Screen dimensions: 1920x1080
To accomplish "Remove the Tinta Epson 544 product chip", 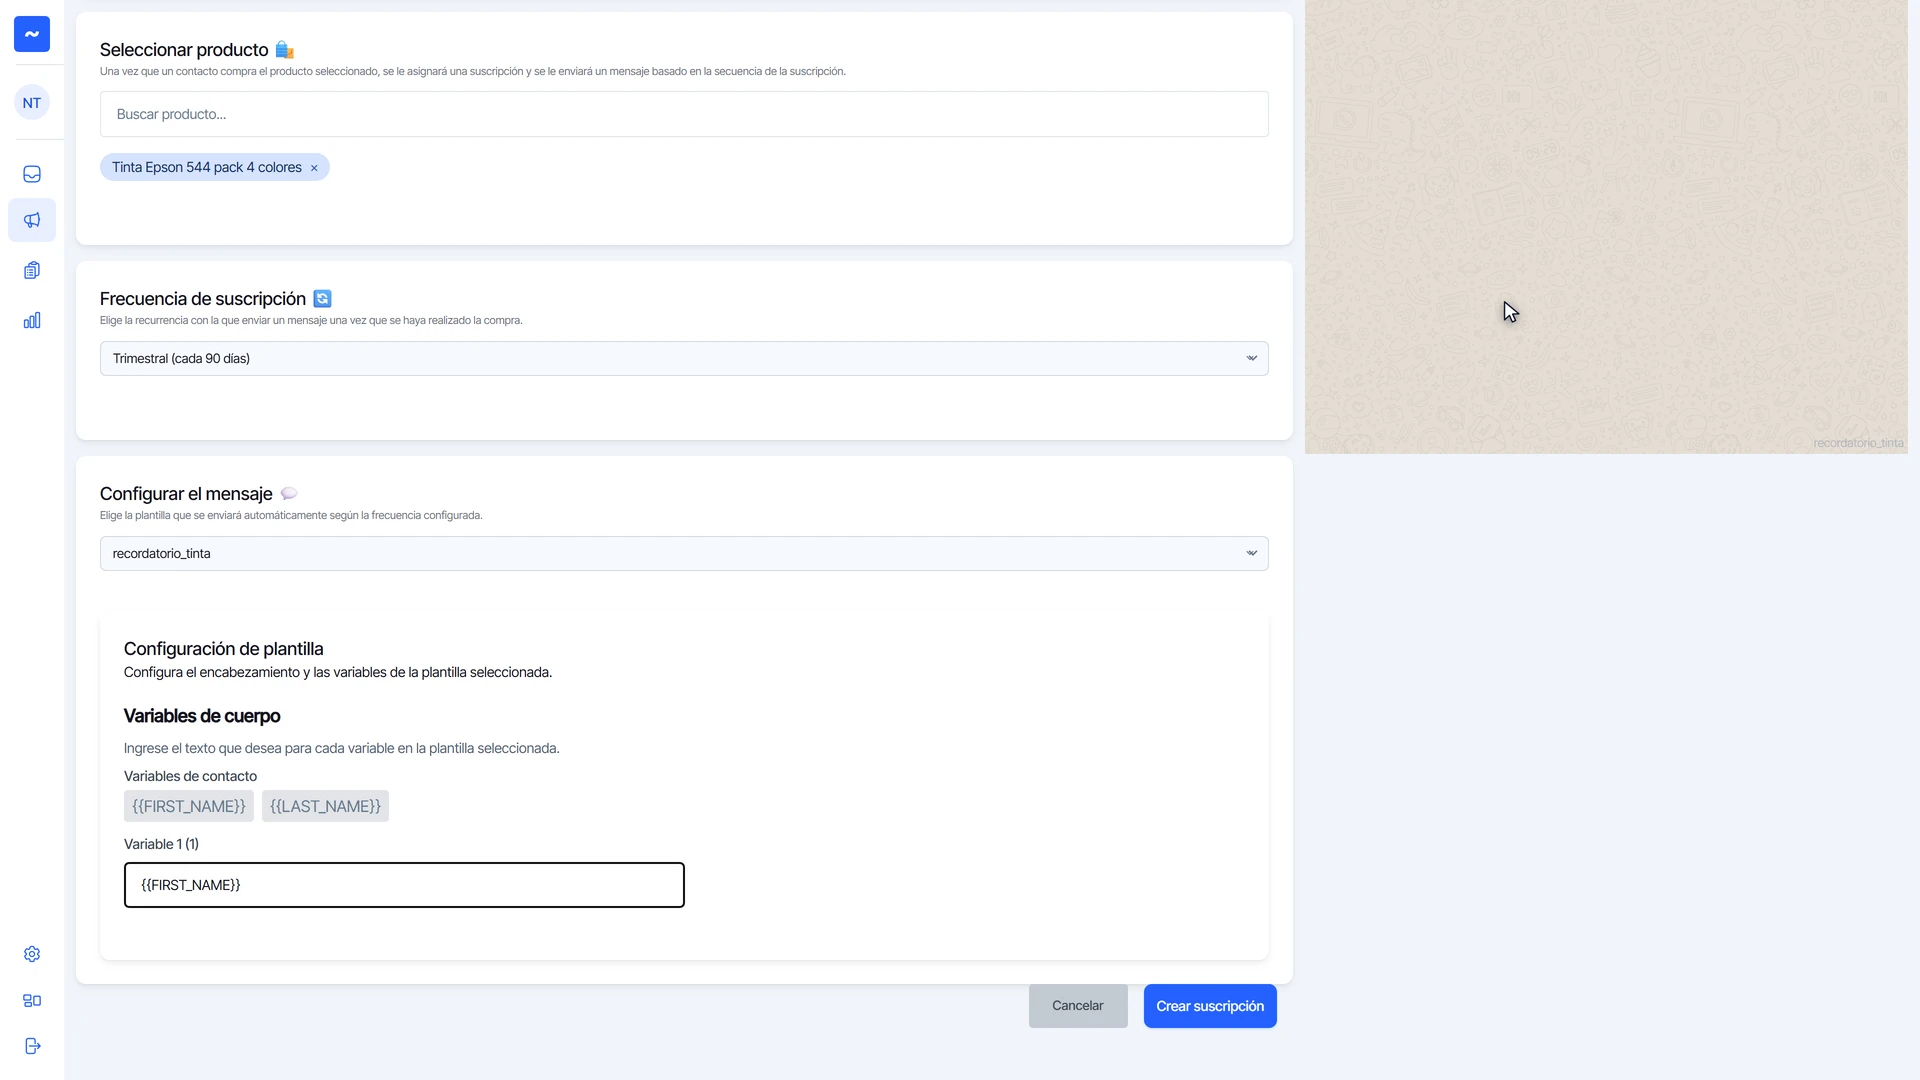I will [314, 168].
